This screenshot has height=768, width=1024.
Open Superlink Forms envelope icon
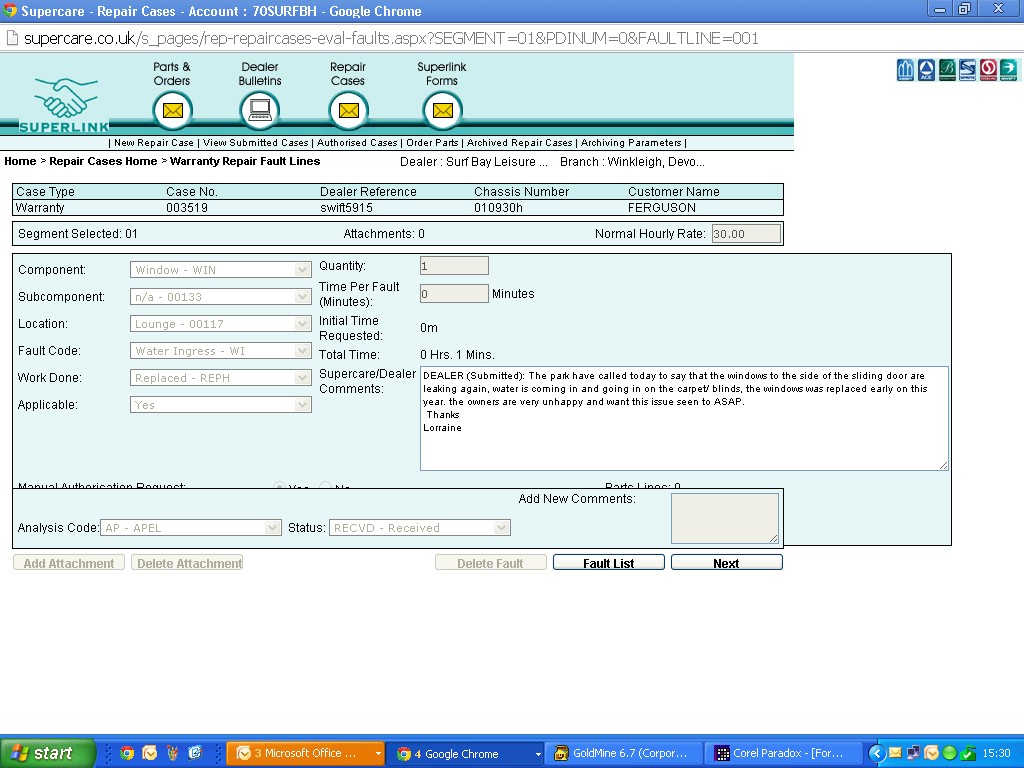coord(442,110)
